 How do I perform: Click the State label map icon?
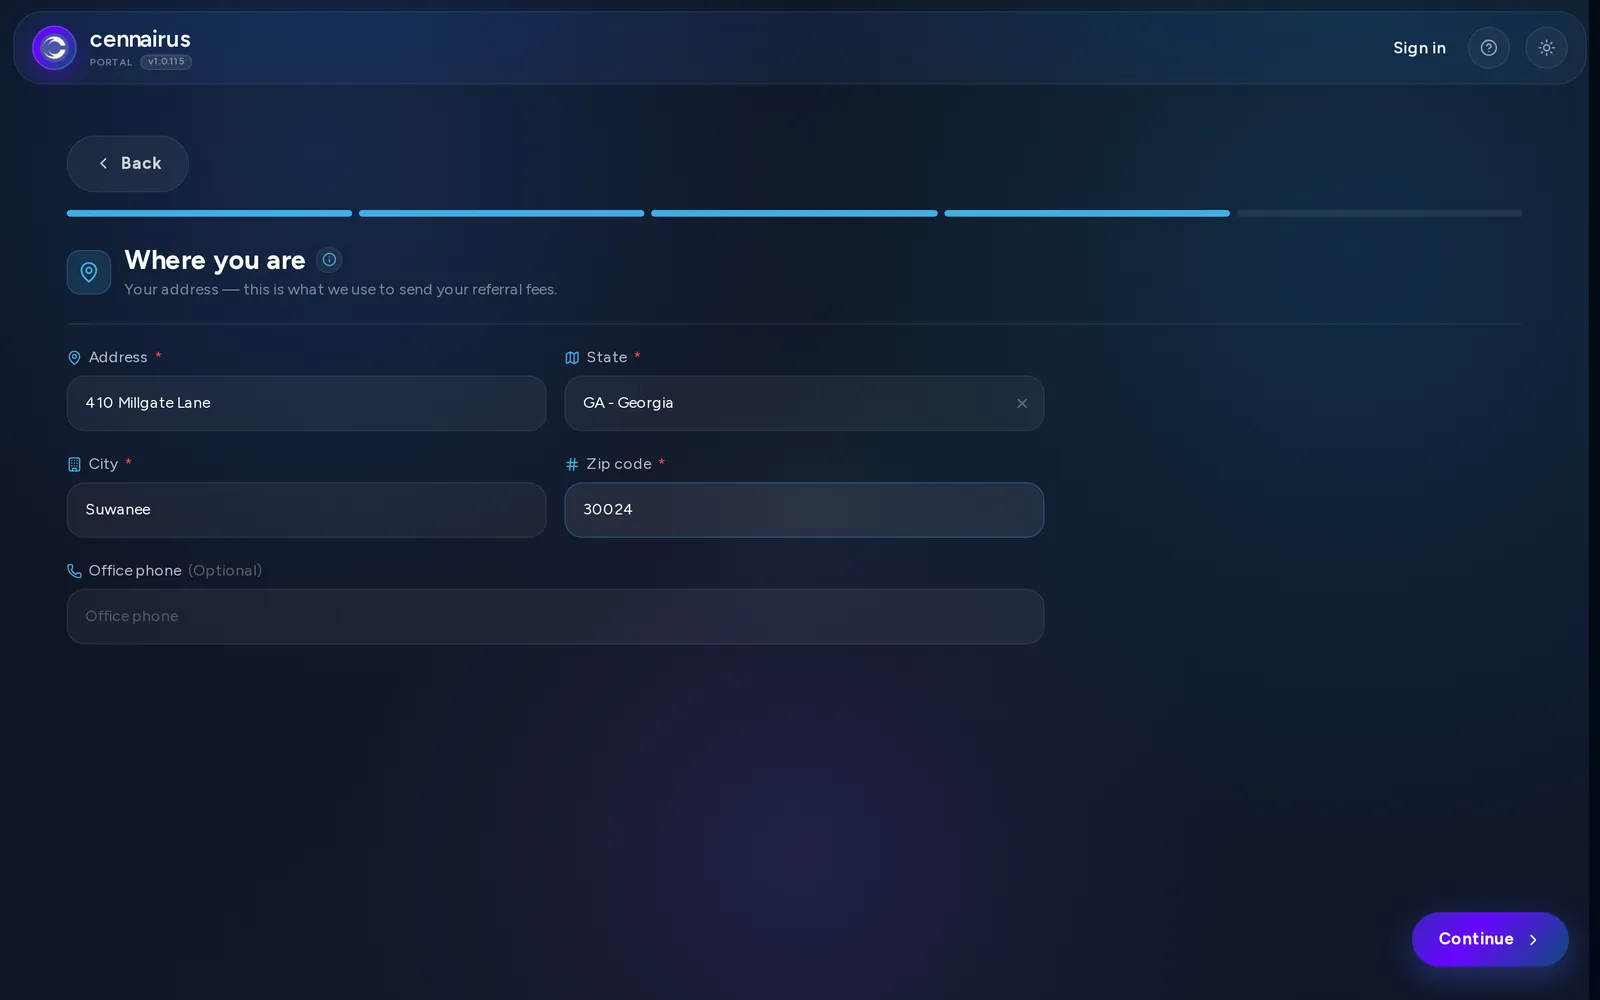click(x=572, y=358)
